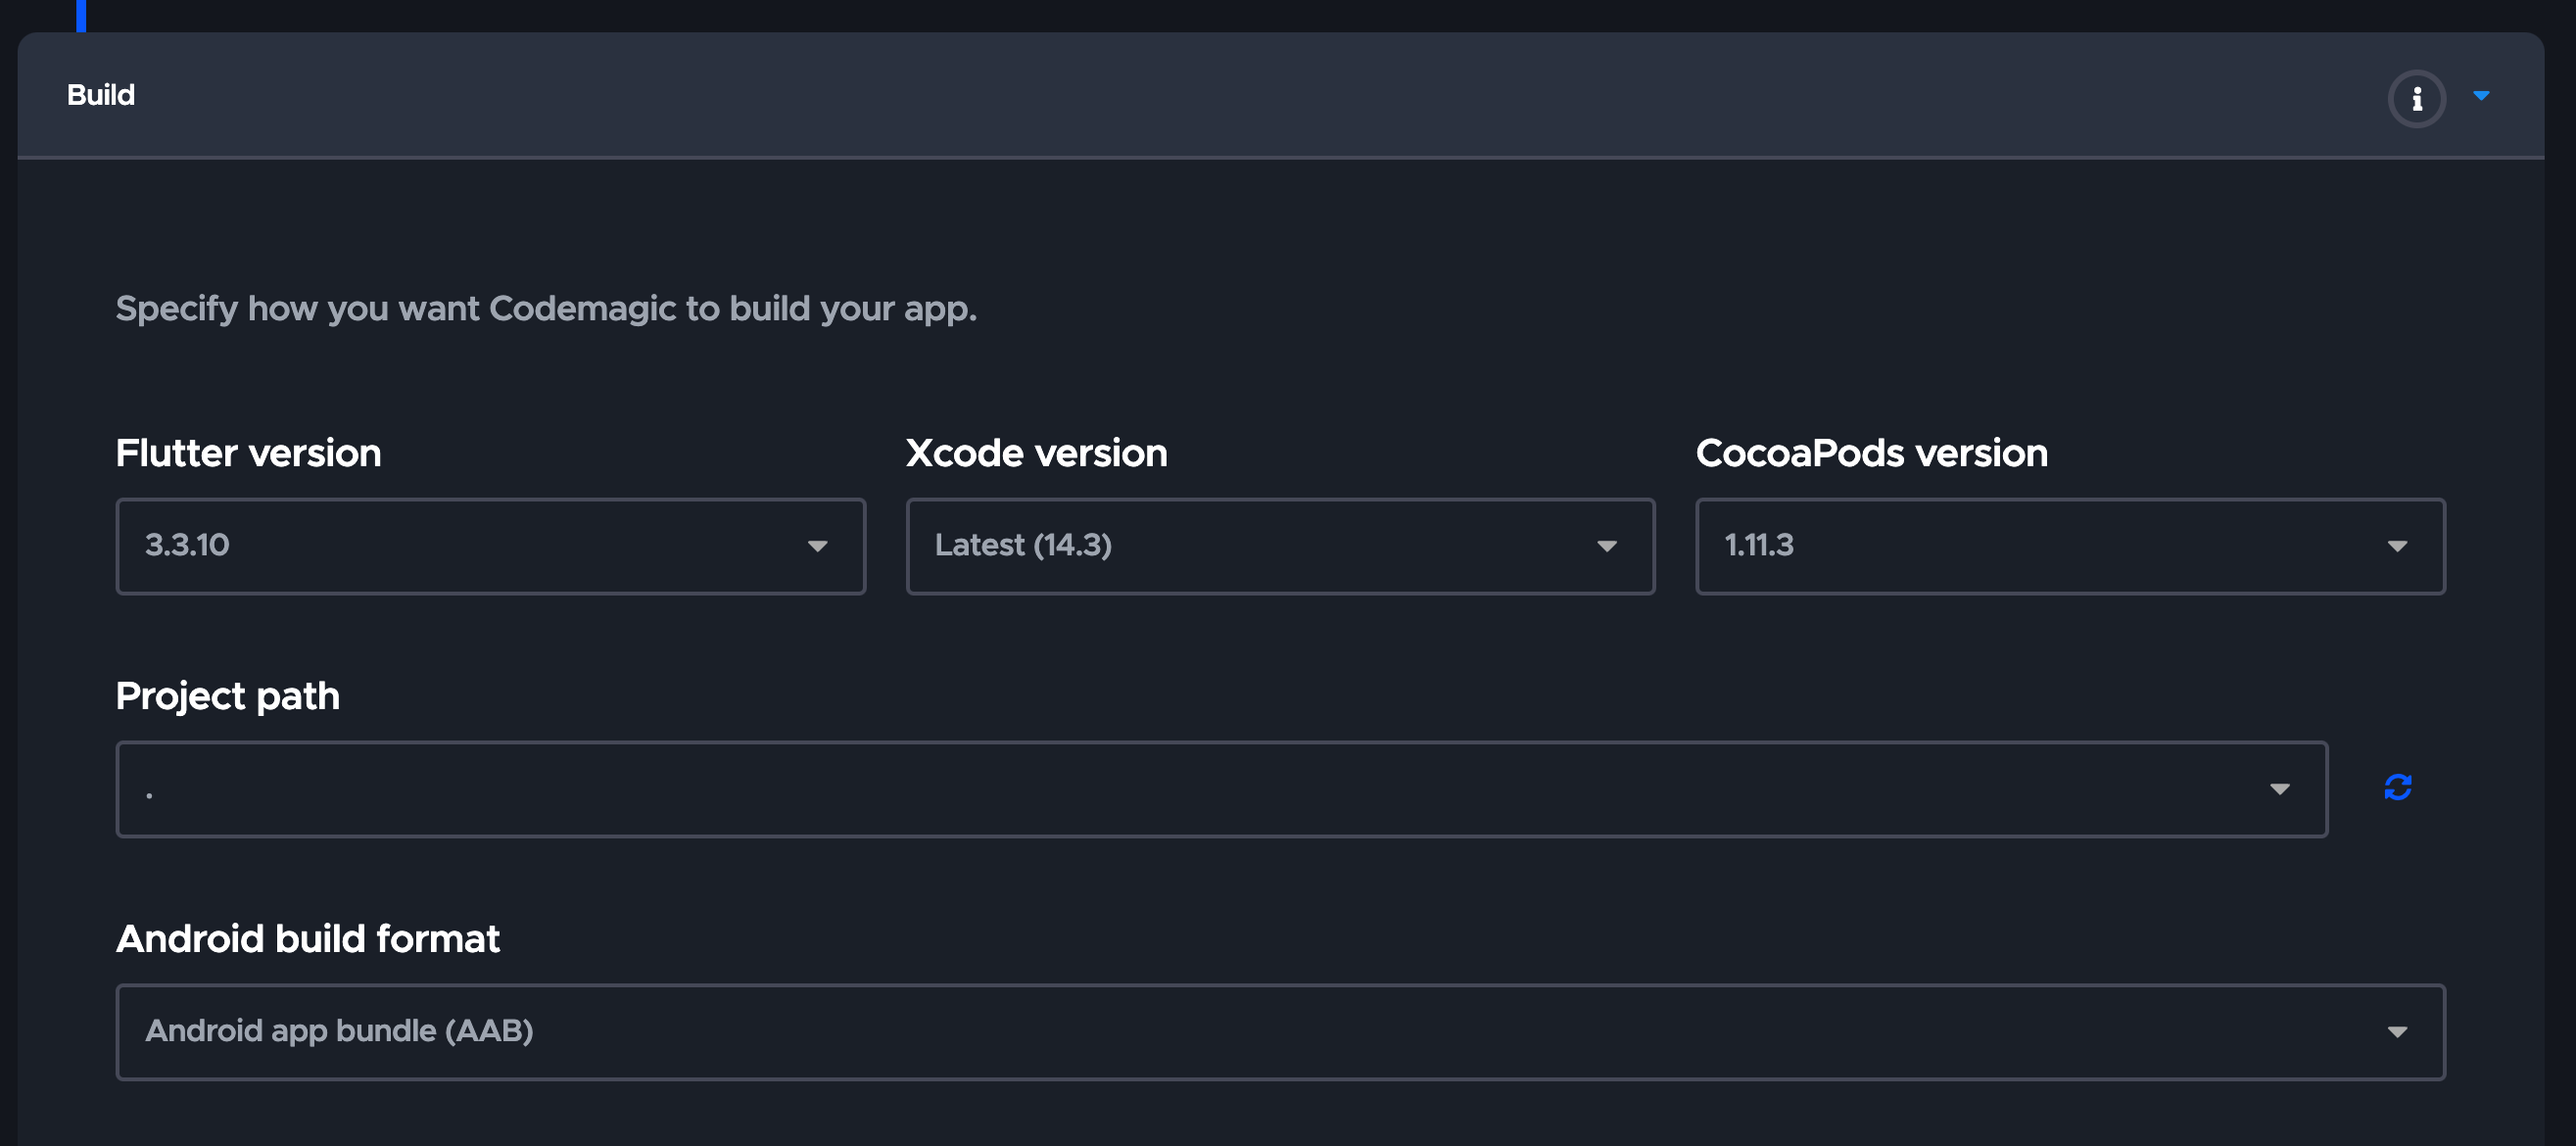The width and height of the screenshot is (2576, 1146).
Task: Click the Project path label
Action: pos(227,697)
